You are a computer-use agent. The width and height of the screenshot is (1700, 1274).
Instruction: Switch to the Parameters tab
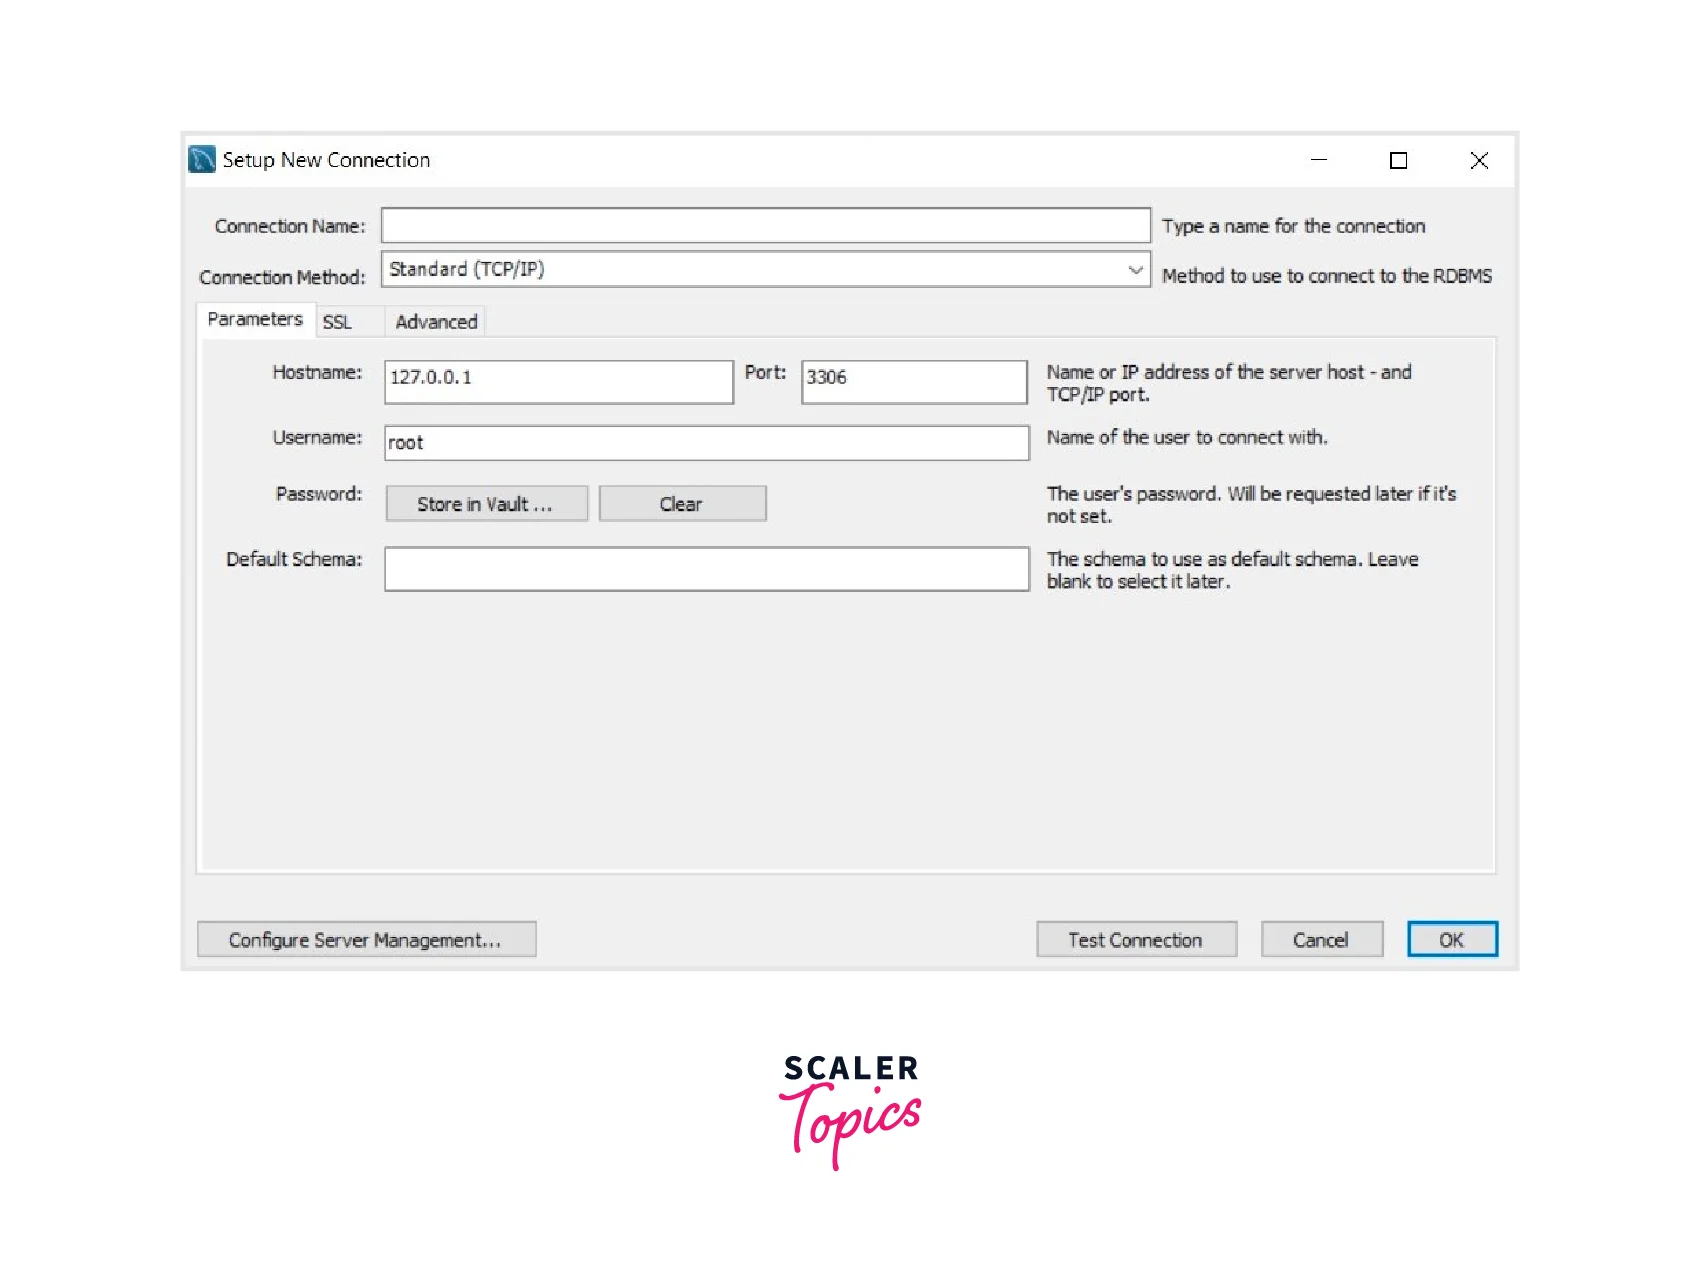point(255,320)
